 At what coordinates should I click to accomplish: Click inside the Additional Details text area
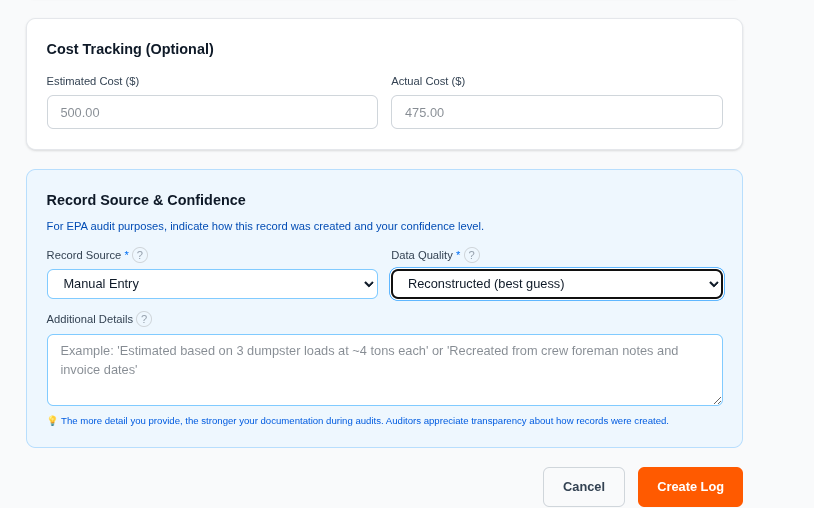coord(384,370)
